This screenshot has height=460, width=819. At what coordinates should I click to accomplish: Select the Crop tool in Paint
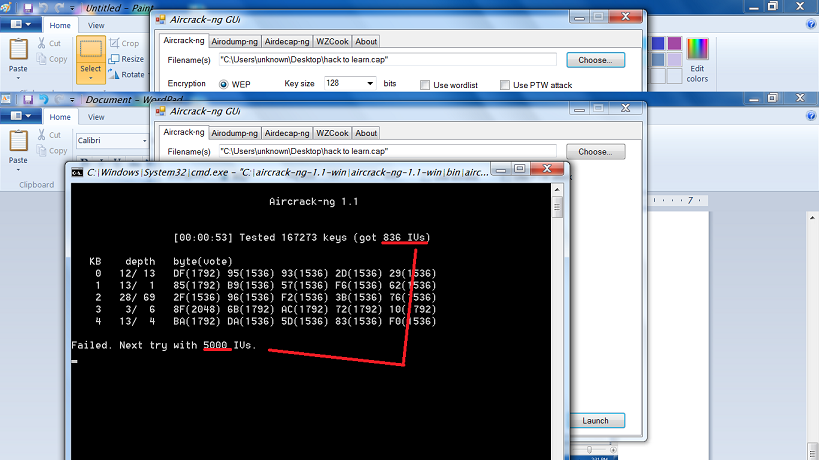pyautogui.click(x=114, y=43)
